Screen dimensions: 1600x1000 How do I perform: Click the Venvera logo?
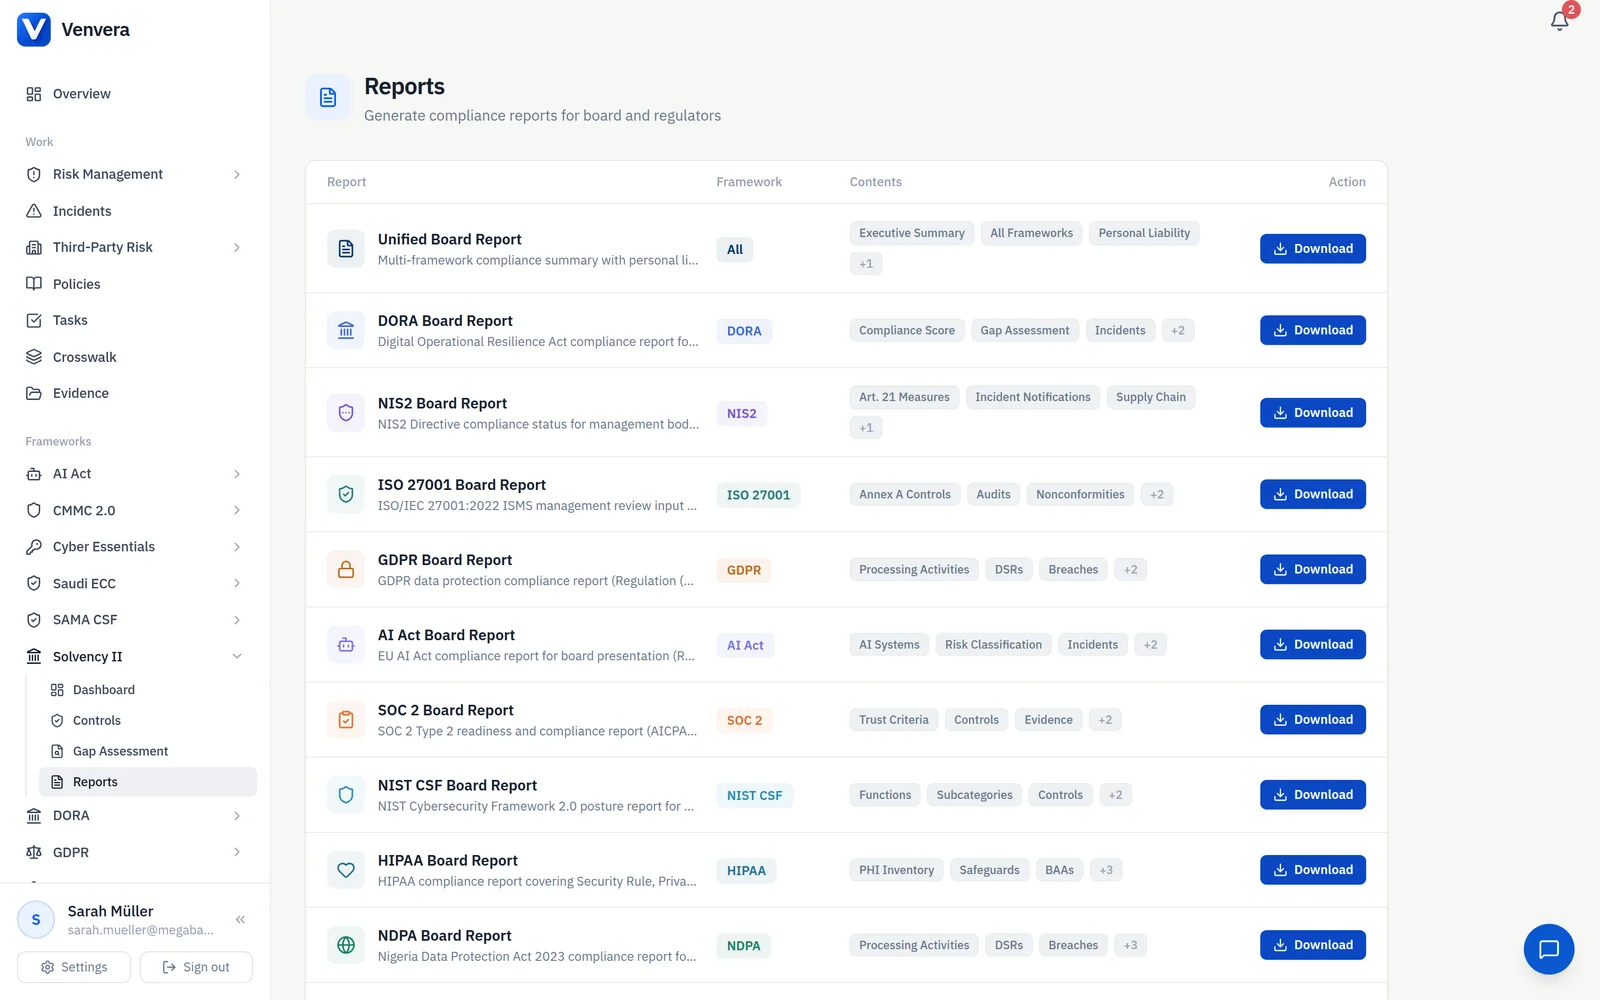(34, 29)
